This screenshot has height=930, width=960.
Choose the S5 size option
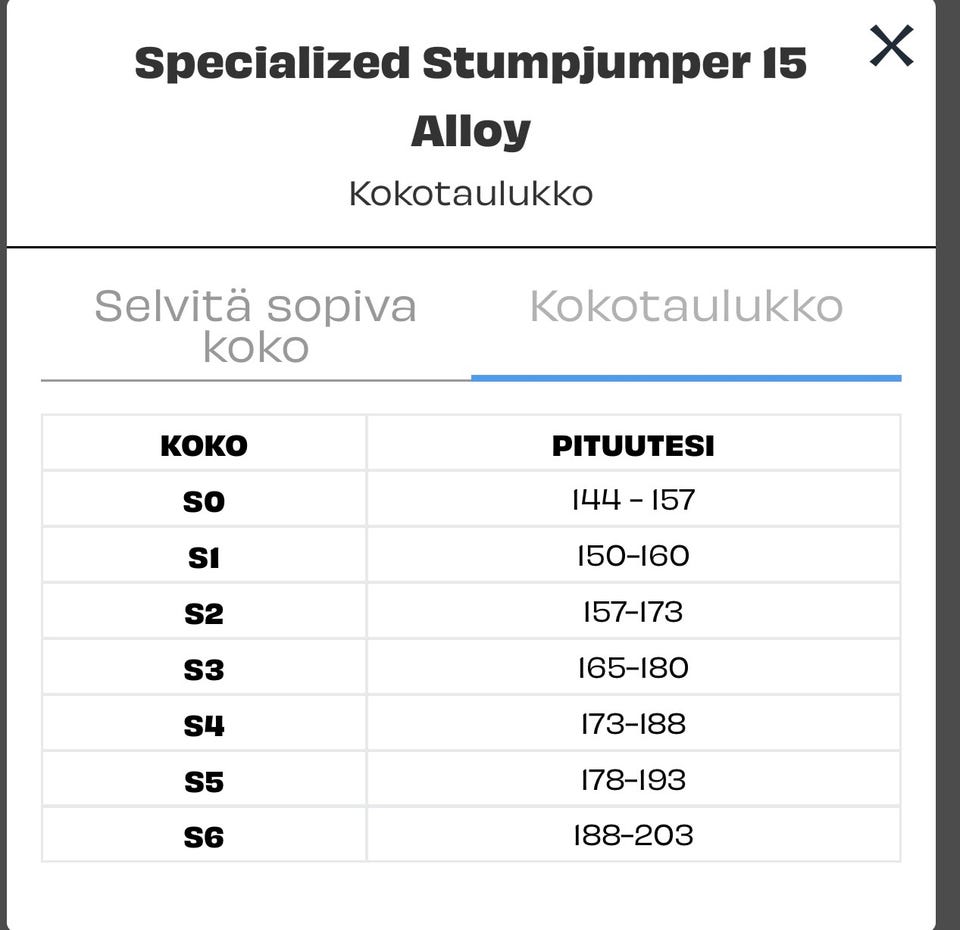(204, 779)
